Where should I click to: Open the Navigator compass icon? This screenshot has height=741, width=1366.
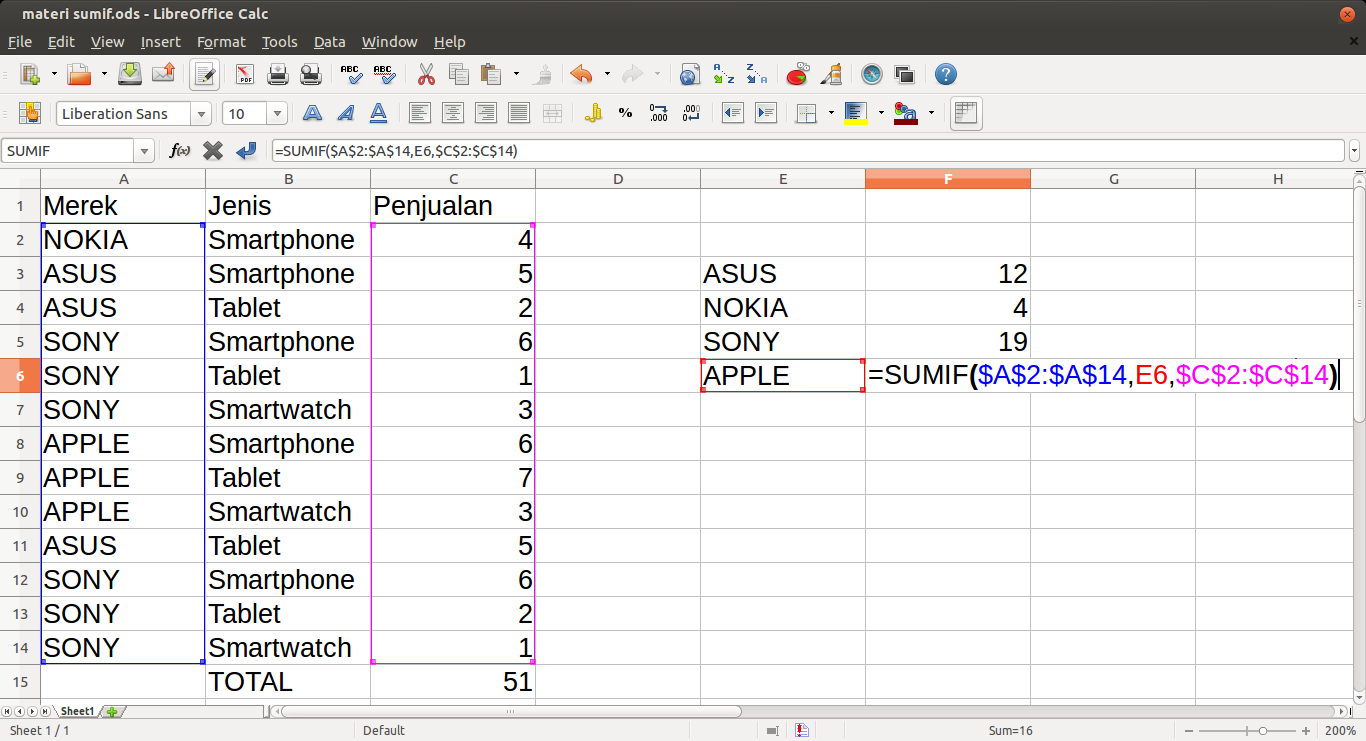coord(872,74)
